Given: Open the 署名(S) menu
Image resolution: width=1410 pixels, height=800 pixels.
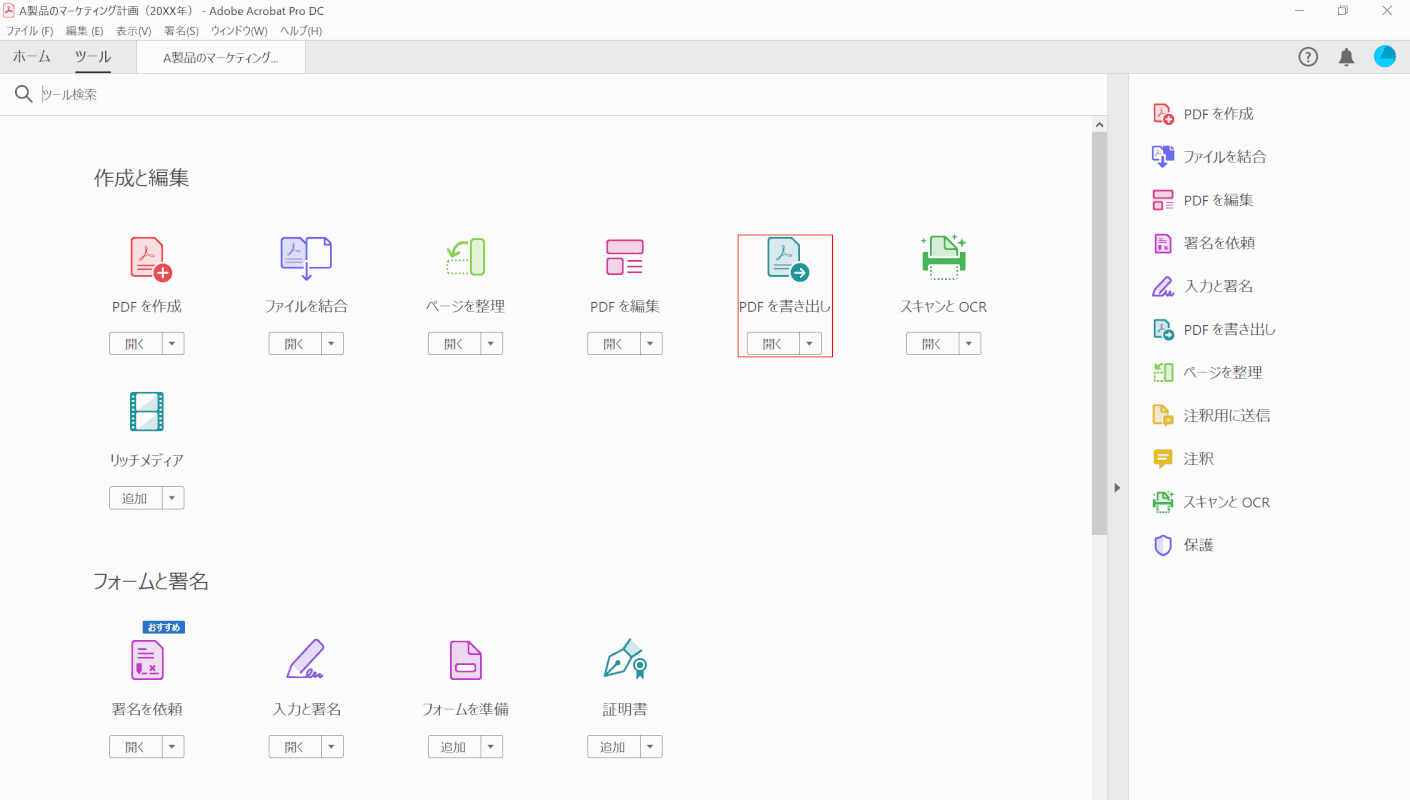Looking at the screenshot, I should pyautogui.click(x=181, y=31).
